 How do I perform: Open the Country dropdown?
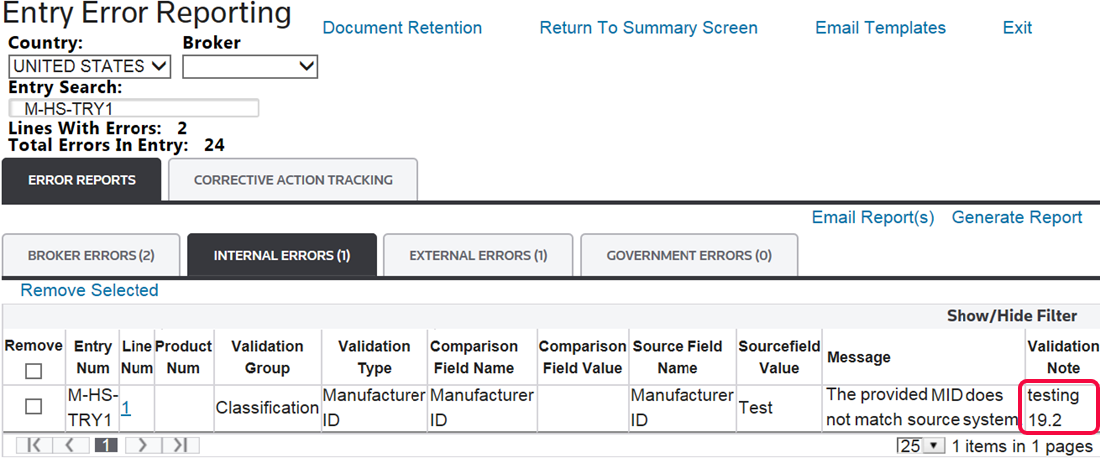[x=89, y=67]
